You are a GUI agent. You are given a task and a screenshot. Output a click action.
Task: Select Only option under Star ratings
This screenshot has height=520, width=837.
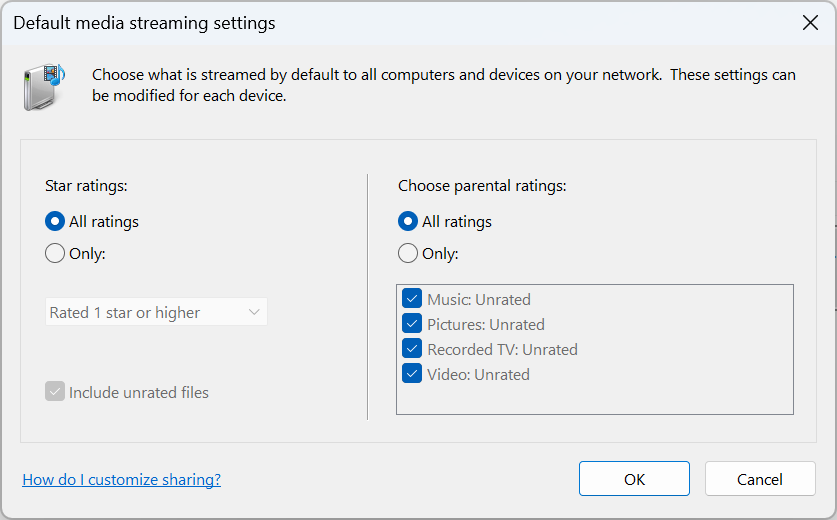tap(55, 253)
